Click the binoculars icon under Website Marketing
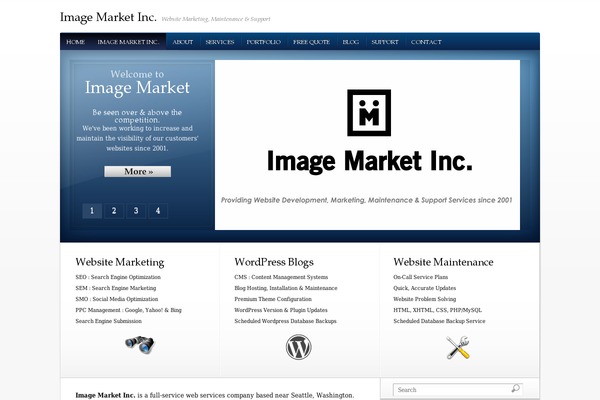The image size is (600, 400). coord(140,344)
